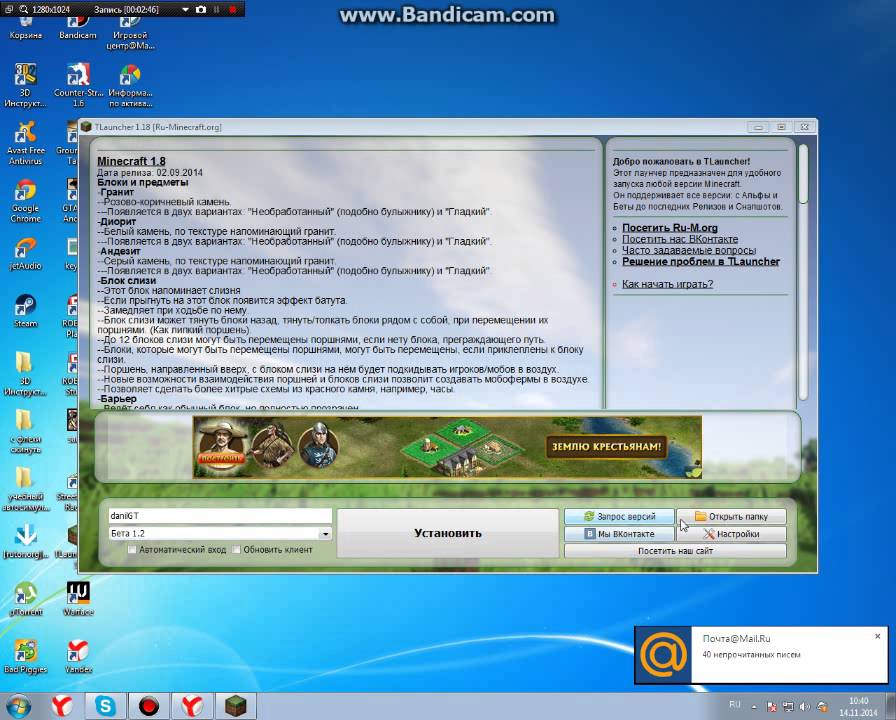This screenshot has width=896, height=720.
Task: Click the RU language indicator in tray
Action: [x=735, y=704]
